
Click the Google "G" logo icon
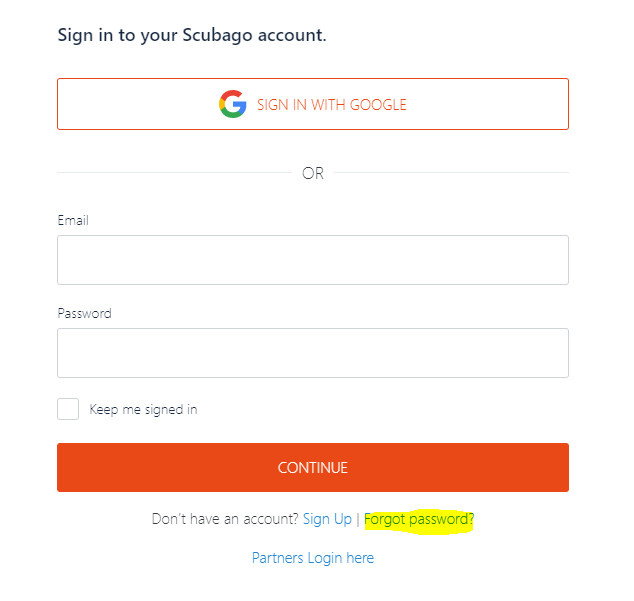[x=232, y=104]
